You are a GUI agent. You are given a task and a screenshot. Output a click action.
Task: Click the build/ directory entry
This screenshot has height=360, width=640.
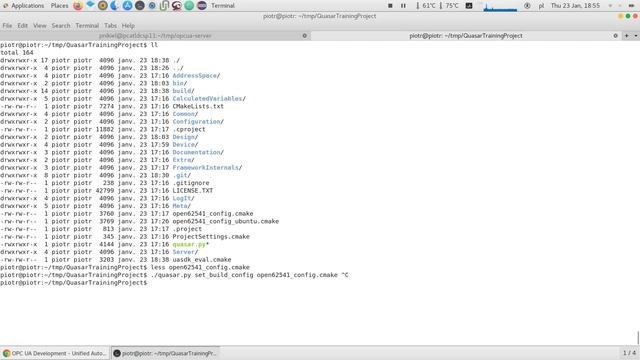tap(183, 91)
